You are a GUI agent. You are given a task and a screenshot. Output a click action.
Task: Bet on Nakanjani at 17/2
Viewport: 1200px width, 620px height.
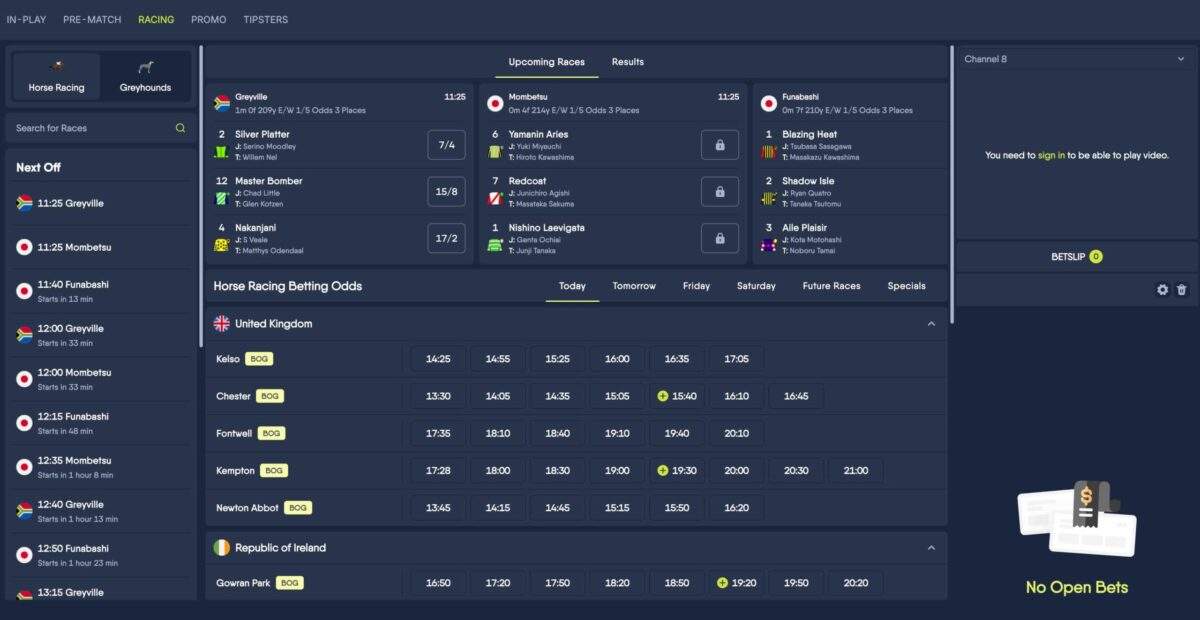[446, 239]
